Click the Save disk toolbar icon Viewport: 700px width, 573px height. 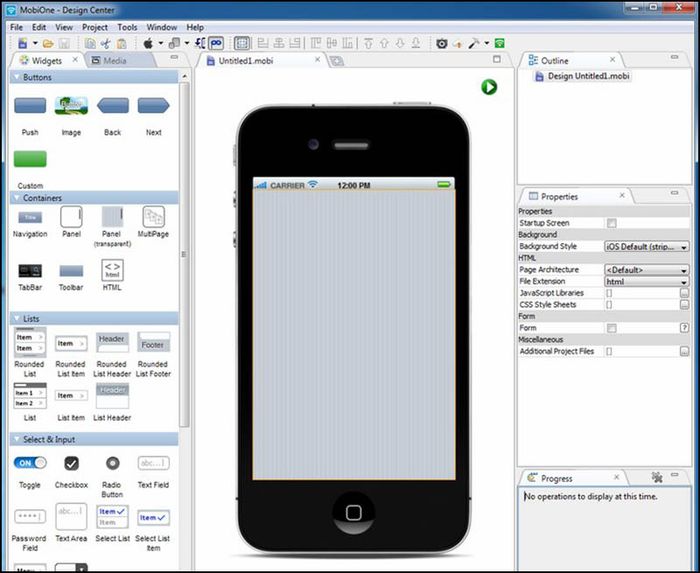pos(64,44)
